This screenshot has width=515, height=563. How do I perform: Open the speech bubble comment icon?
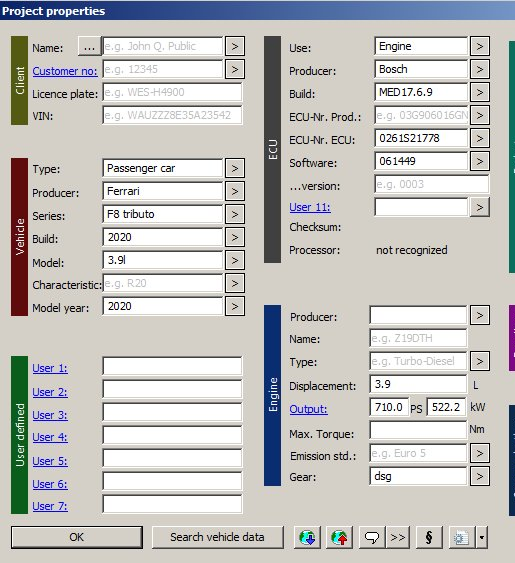[372, 538]
